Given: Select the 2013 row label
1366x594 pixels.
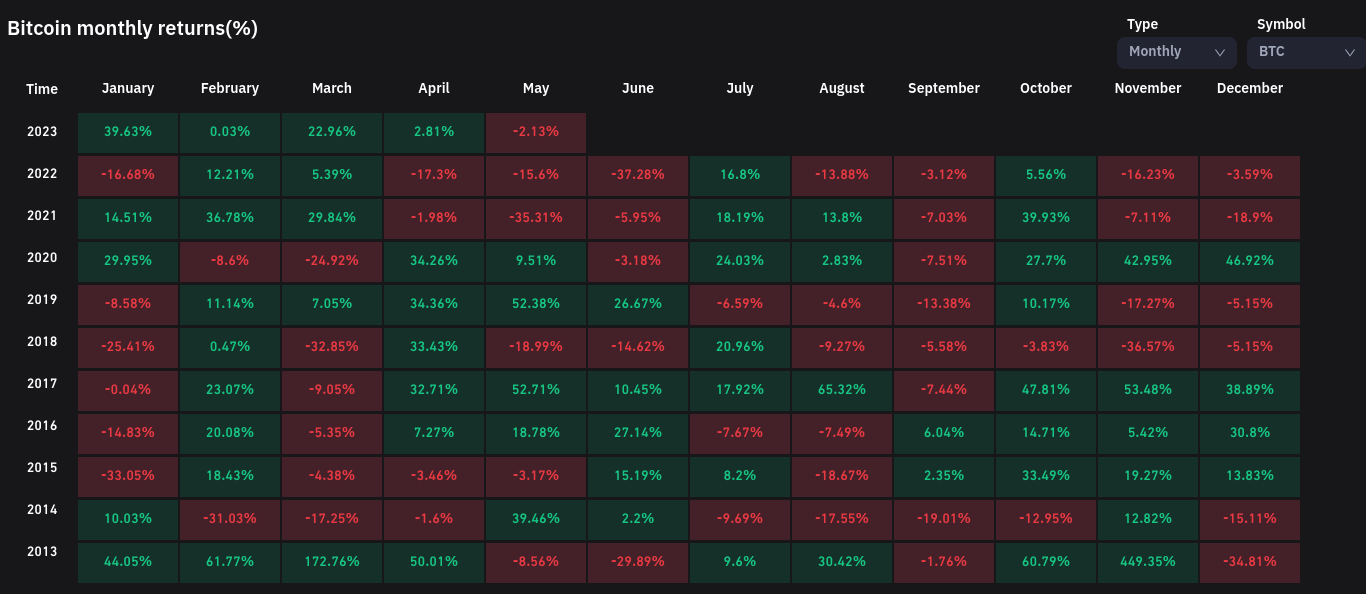Looking at the screenshot, I should (42, 551).
